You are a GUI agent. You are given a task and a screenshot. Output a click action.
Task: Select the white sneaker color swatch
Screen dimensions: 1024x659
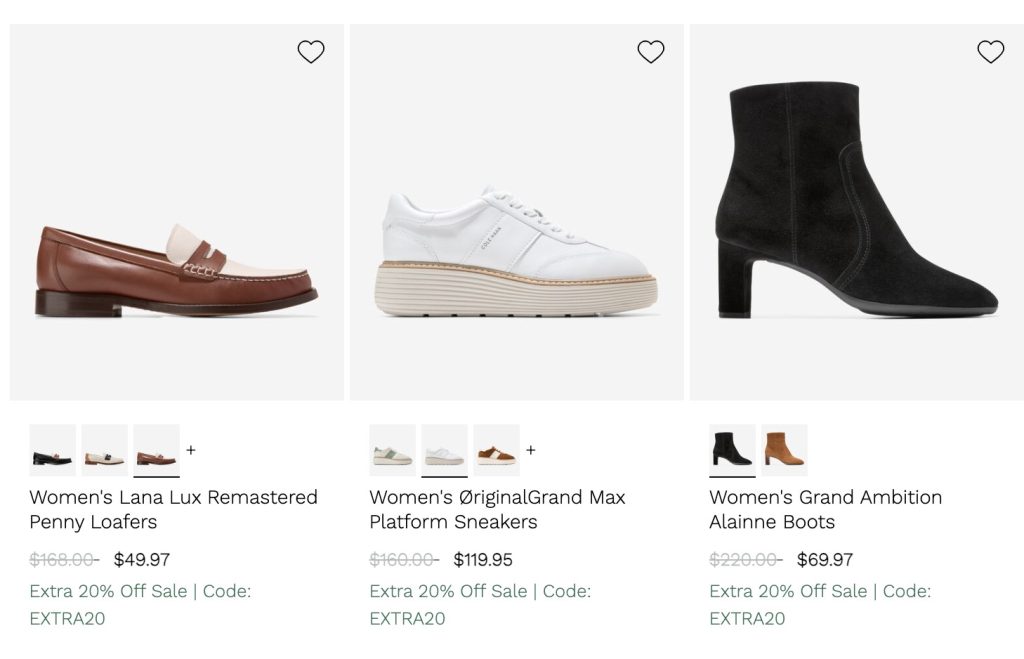coord(444,450)
